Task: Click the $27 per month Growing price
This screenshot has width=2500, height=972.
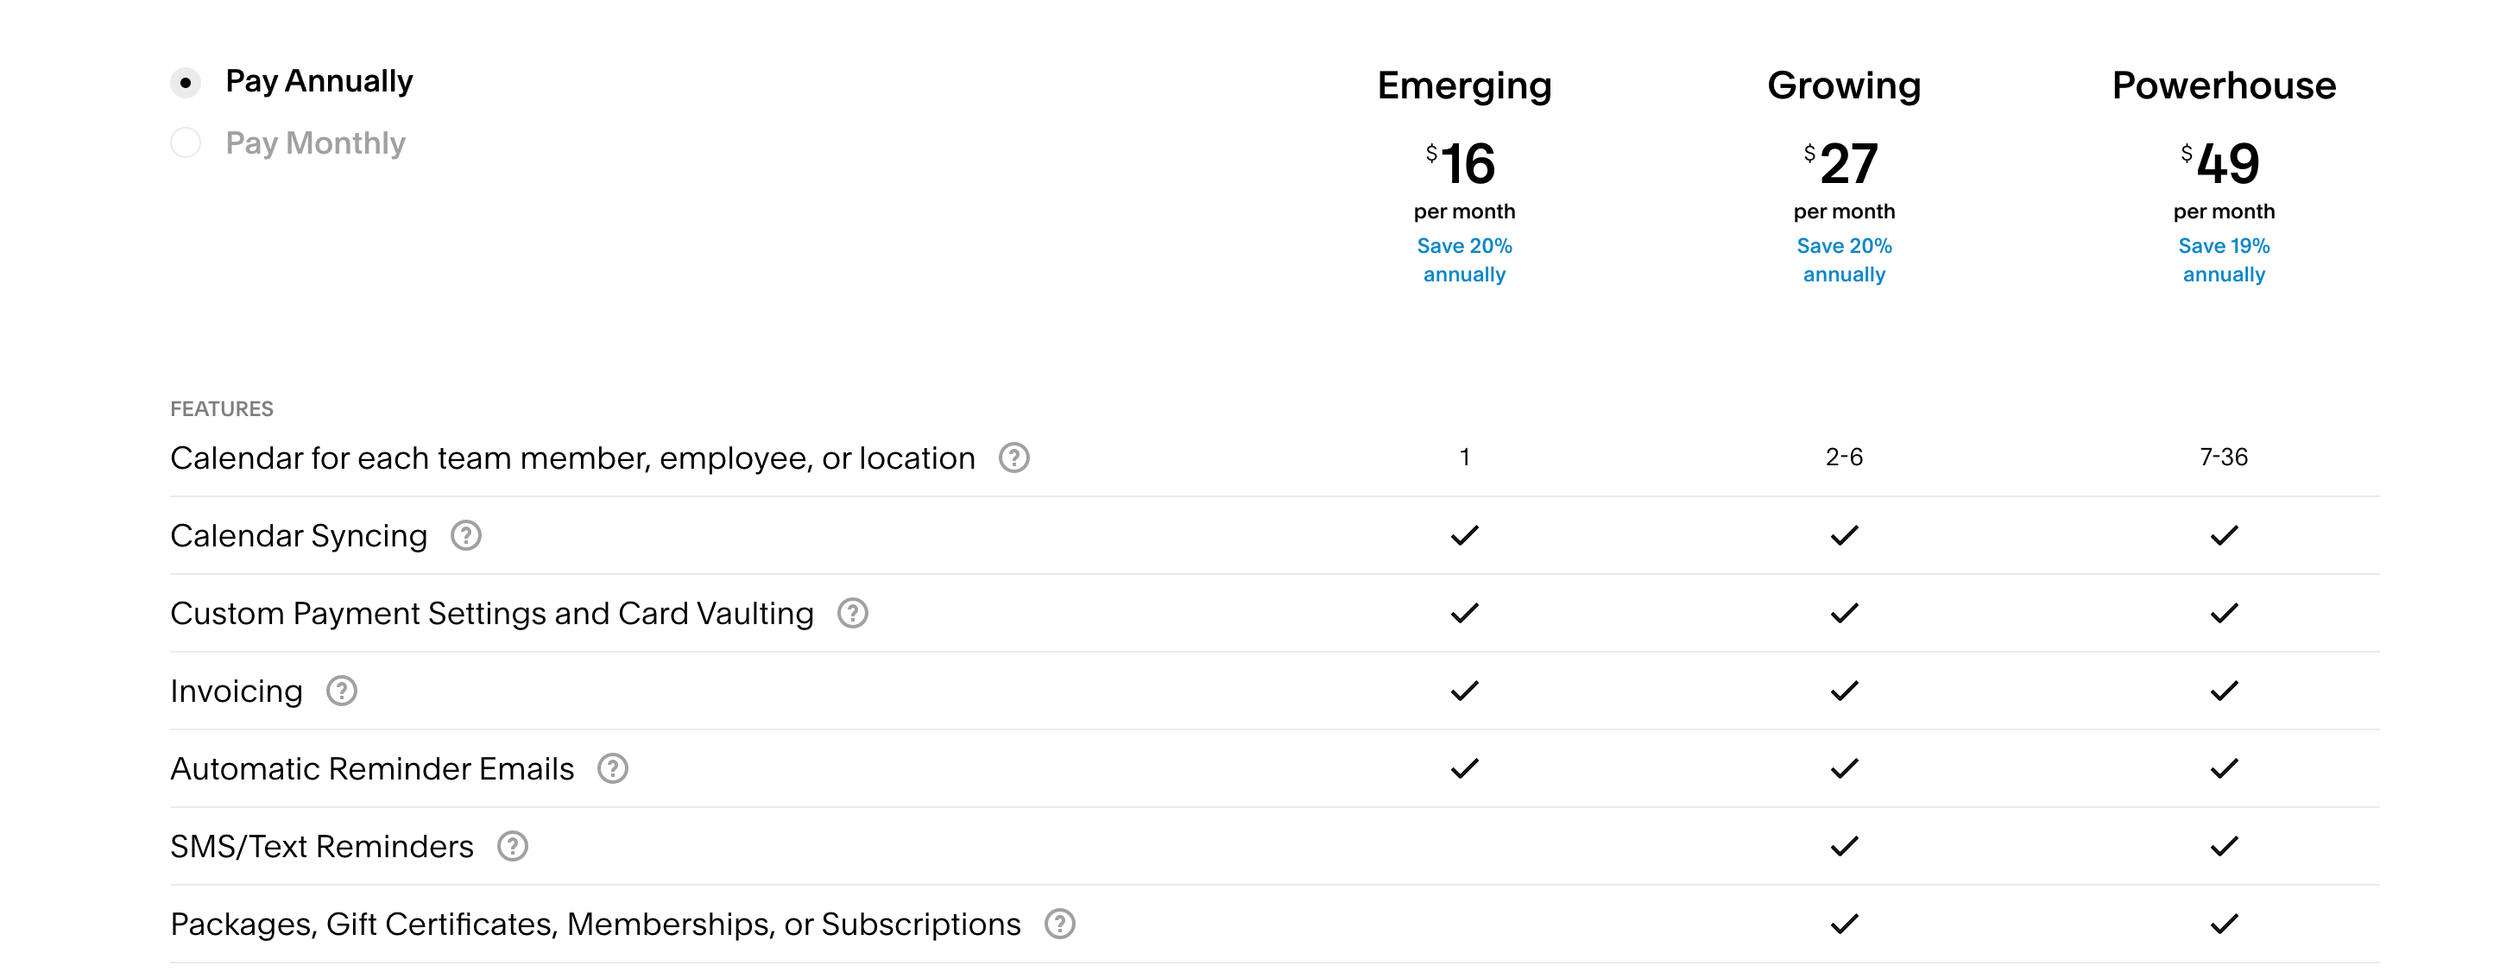Action: 1844,180
